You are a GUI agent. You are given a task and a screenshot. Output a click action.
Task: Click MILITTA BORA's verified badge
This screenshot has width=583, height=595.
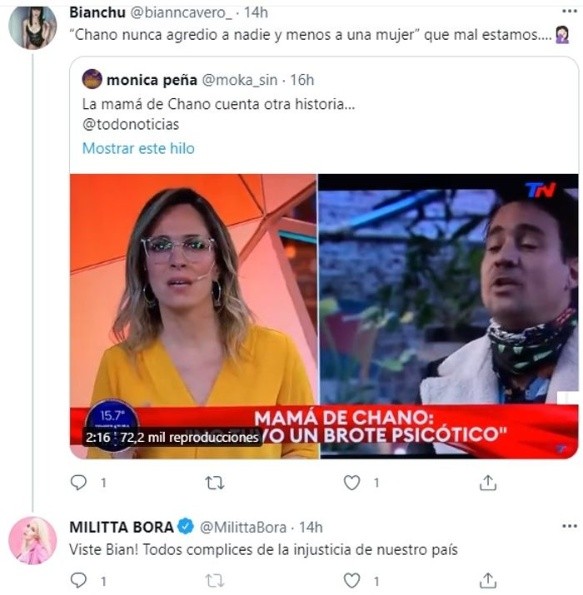[x=186, y=527]
